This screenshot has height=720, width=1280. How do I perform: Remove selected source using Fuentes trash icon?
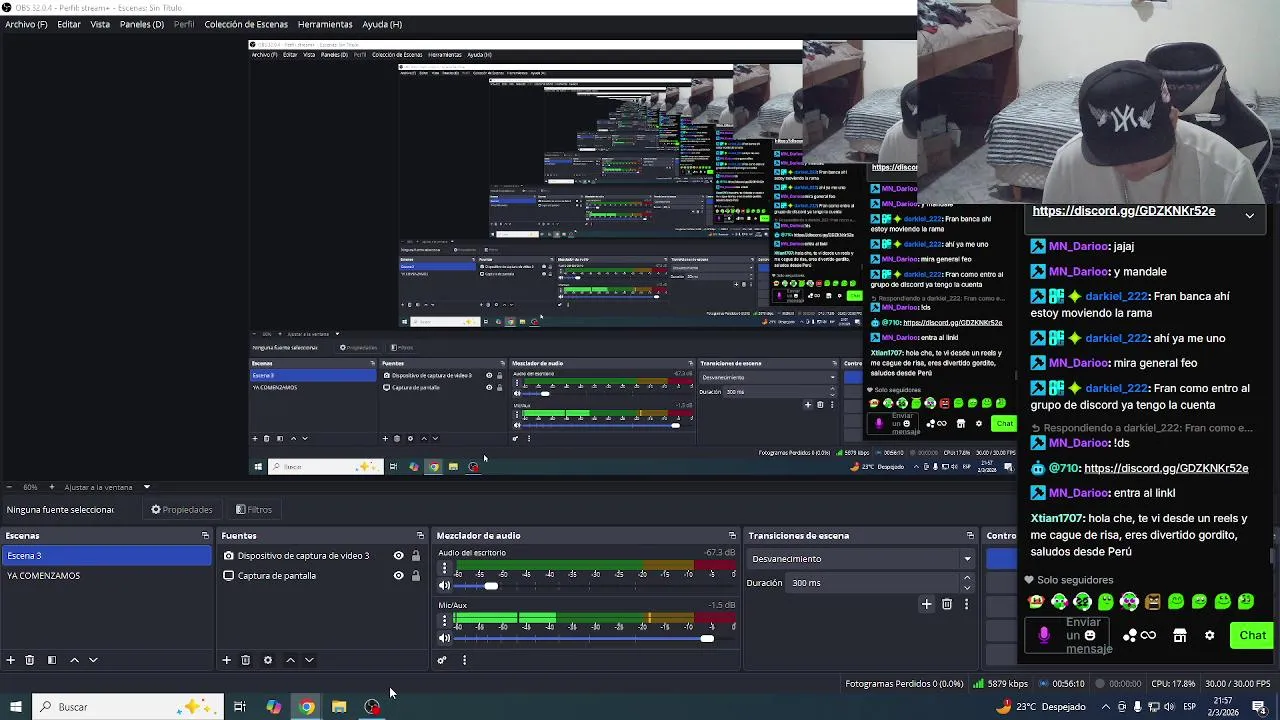[x=246, y=660]
